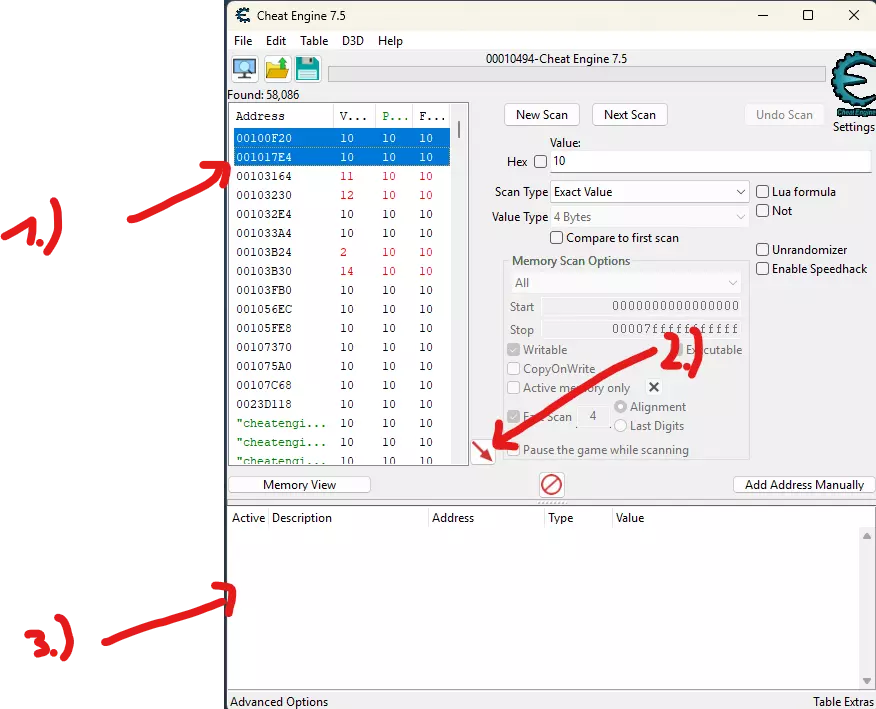Click the Start address field
The image size is (876, 709).
[641, 306]
